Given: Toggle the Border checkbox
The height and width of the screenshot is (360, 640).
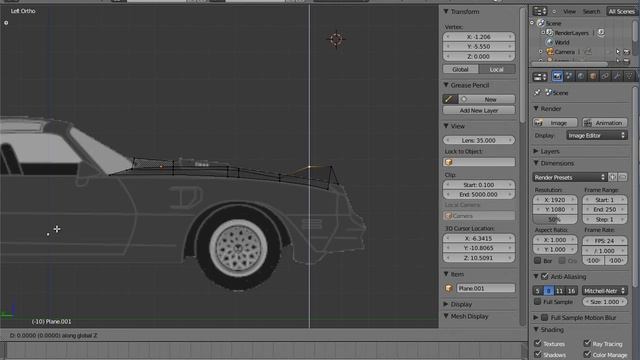Looking at the screenshot, I should [x=538, y=260].
